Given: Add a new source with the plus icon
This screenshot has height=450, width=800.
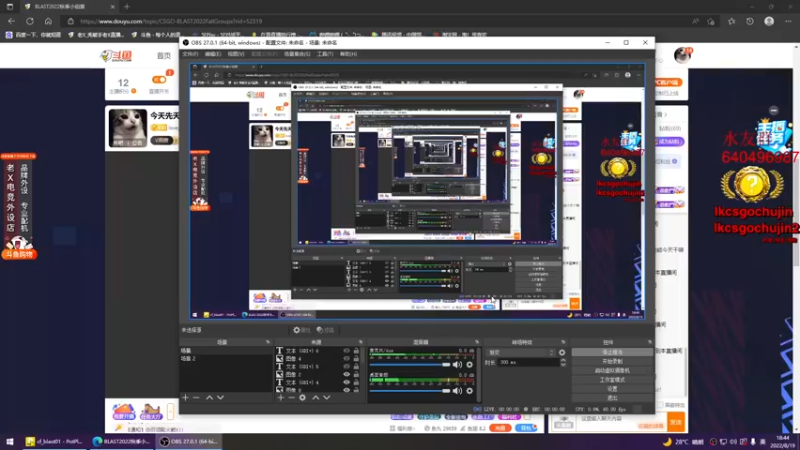Looking at the screenshot, I should tap(281, 397).
